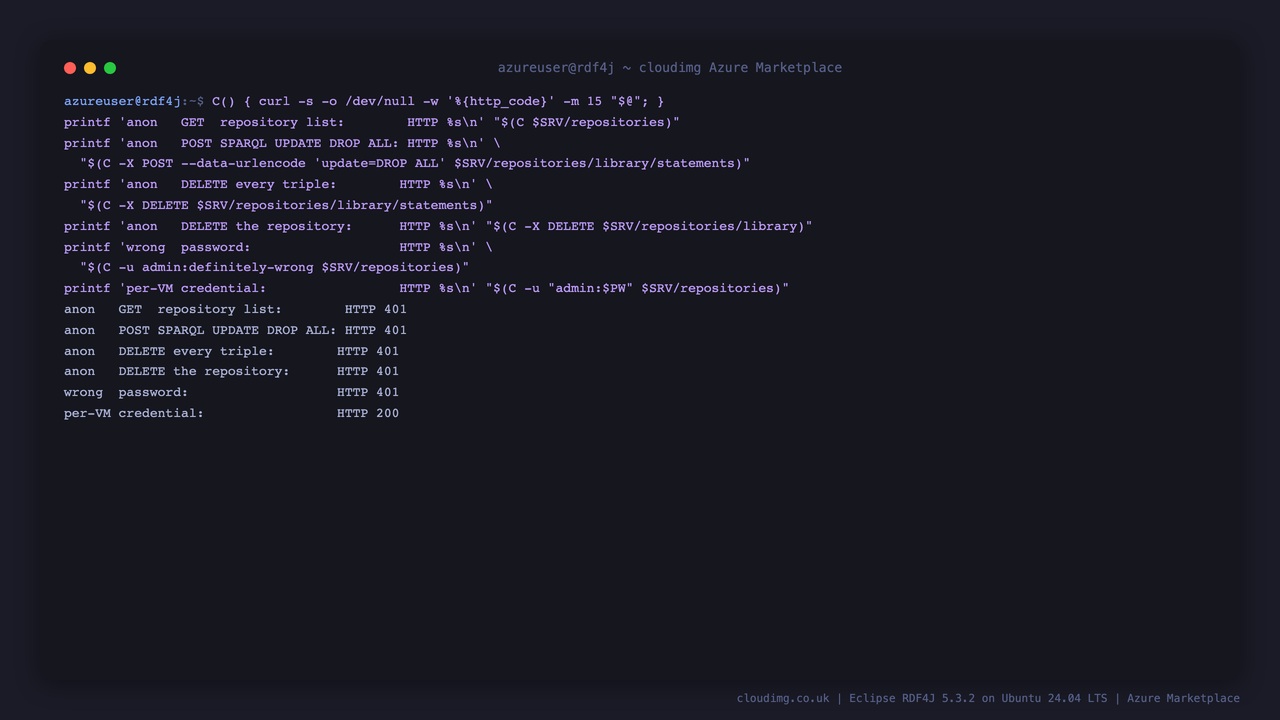Viewport: 1280px width, 720px height.
Task: Click the terminal title 'azureuser@rdf4j ~ cloudimg Azure Marketplace'
Action: pyautogui.click(x=670, y=68)
